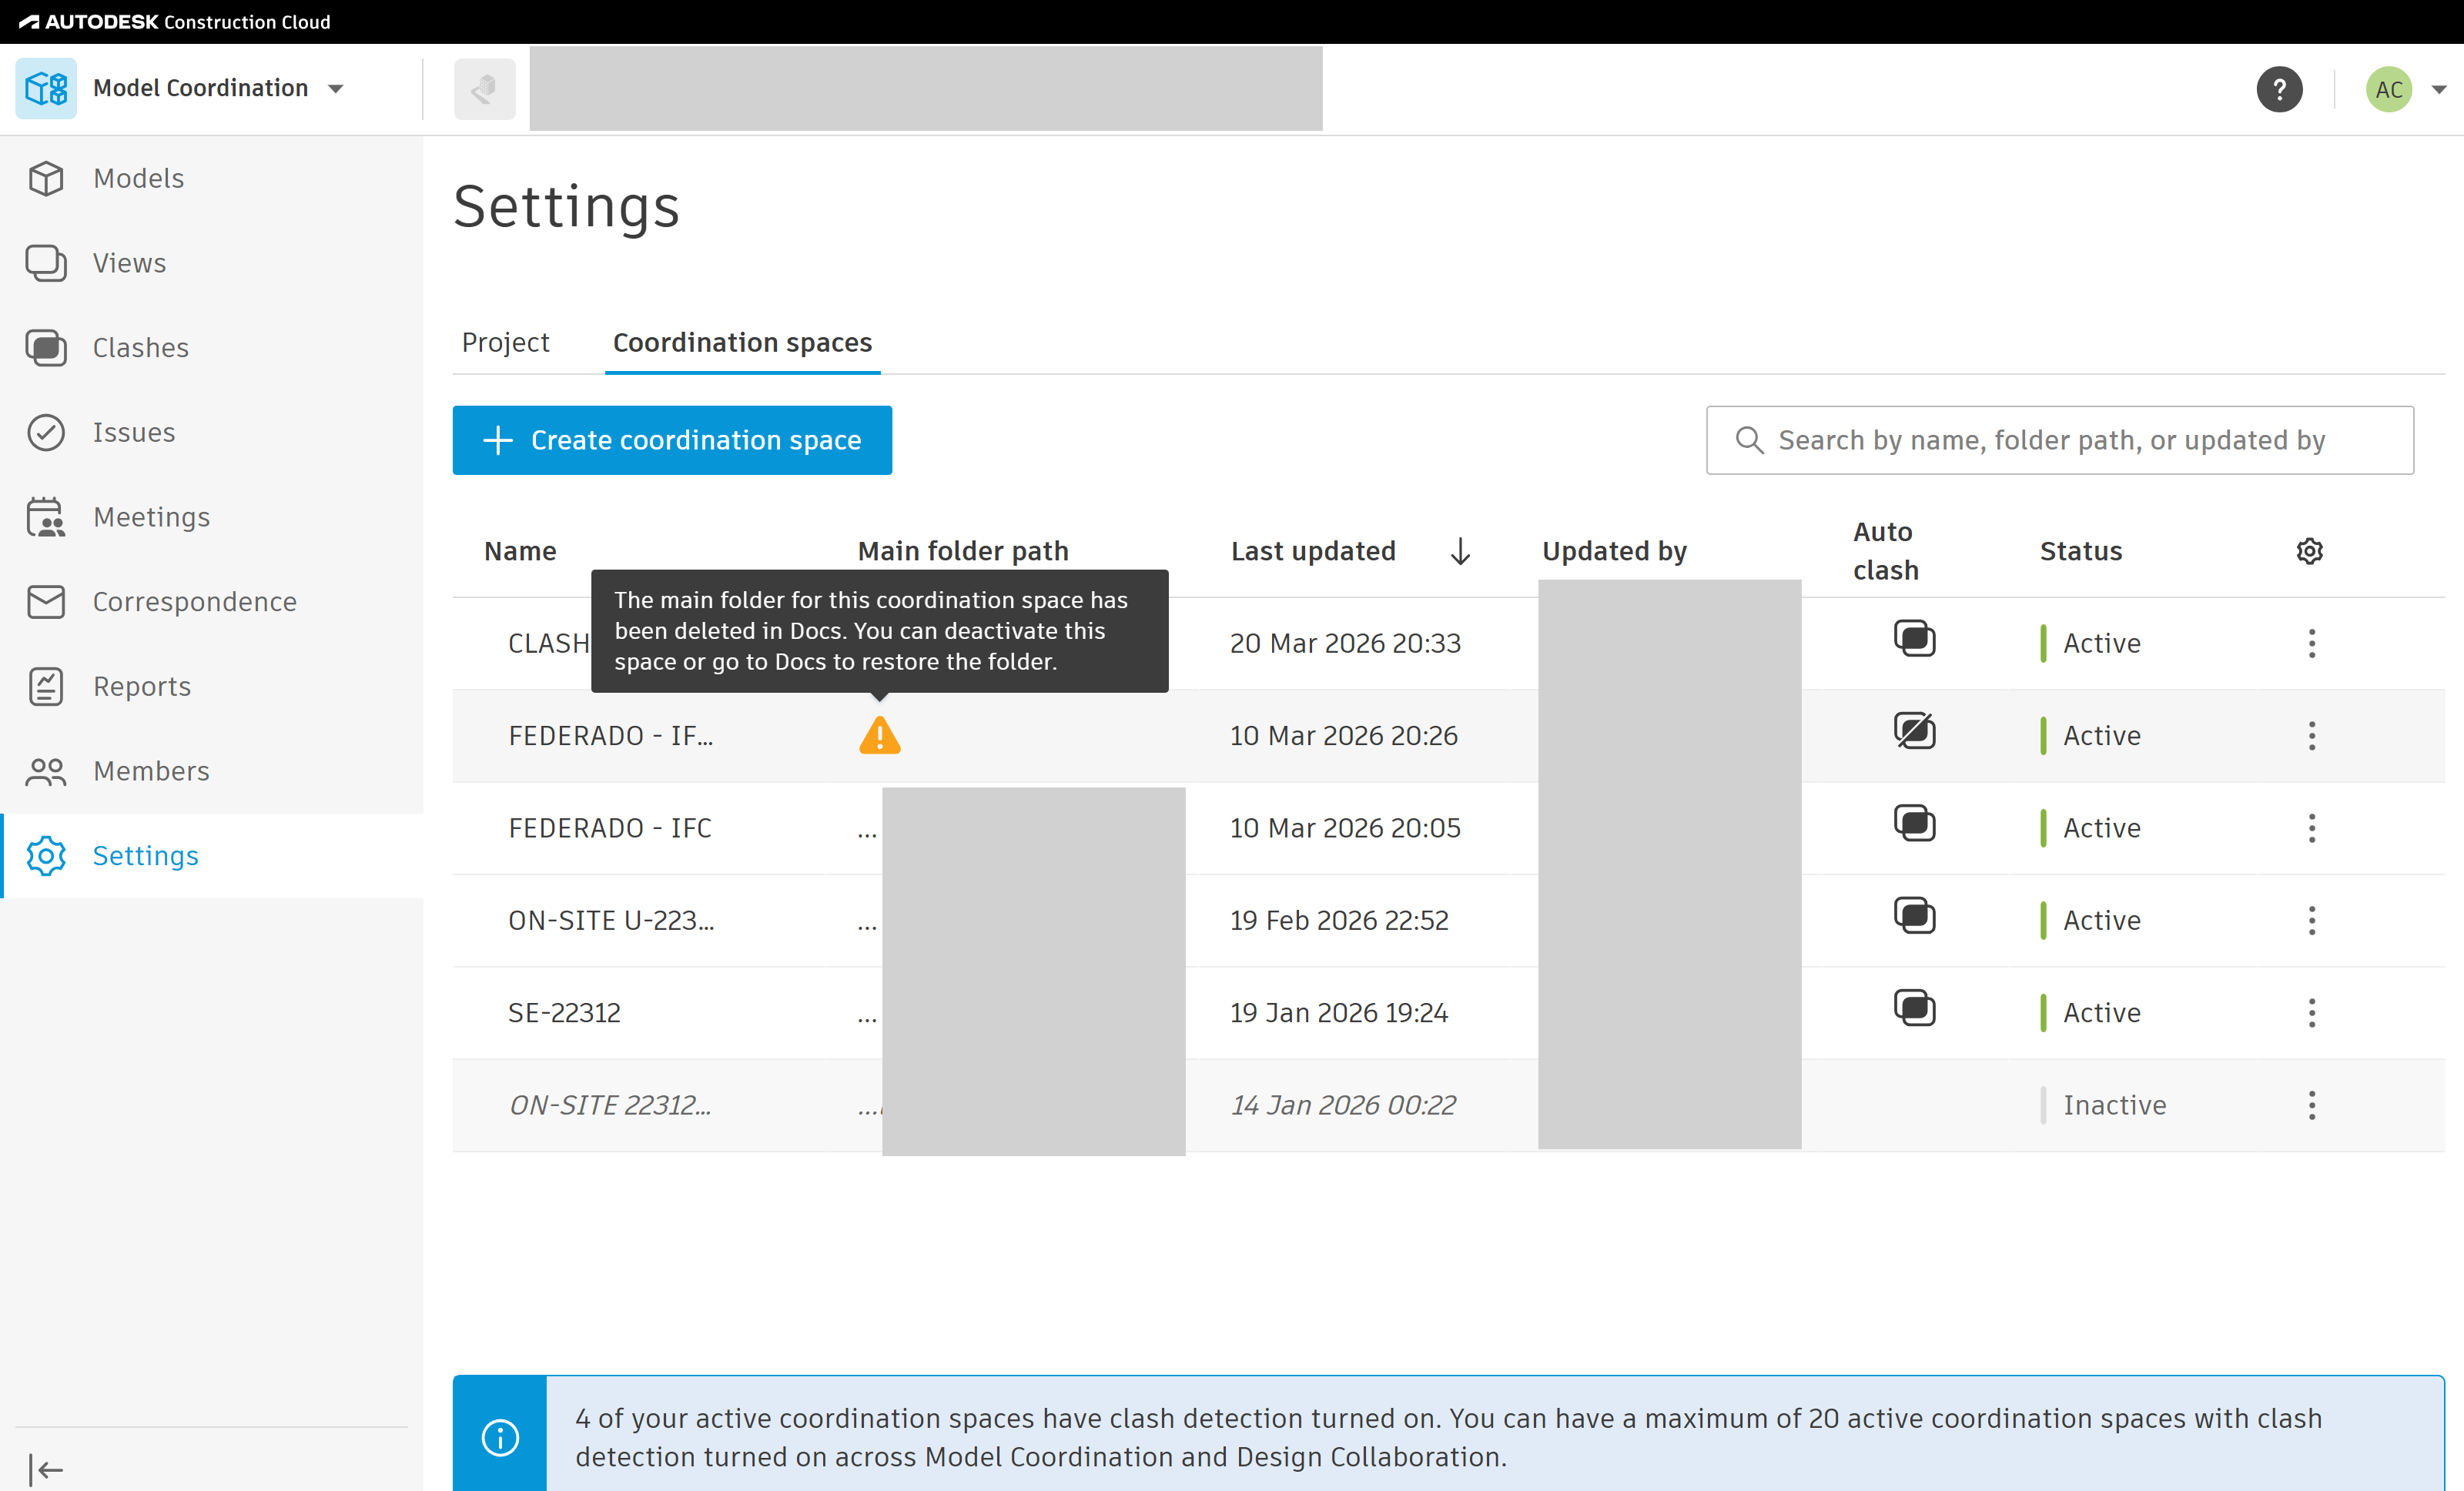Click the FEDERADO - IFC space name
Image resolution: width=2464 pixels, height=1491 pixels.
pos(610,828)
